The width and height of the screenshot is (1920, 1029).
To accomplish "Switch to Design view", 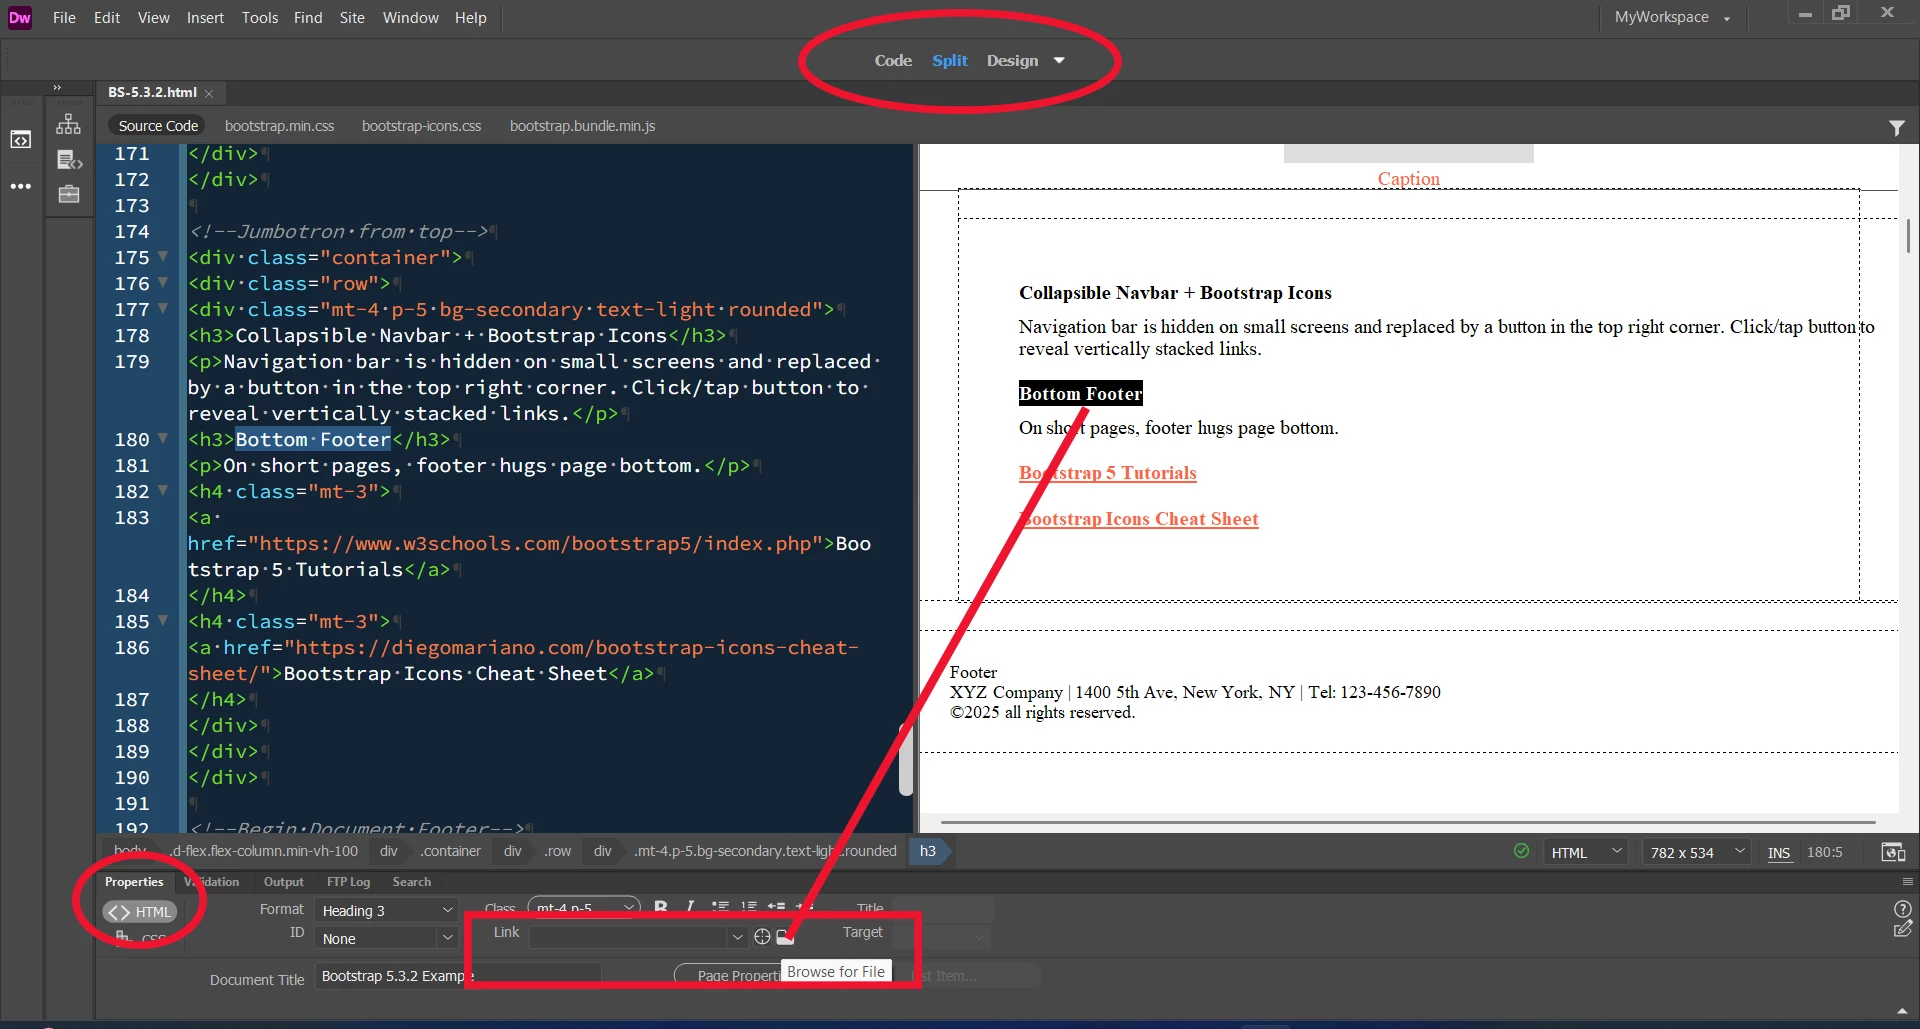I will [1012, 61].
